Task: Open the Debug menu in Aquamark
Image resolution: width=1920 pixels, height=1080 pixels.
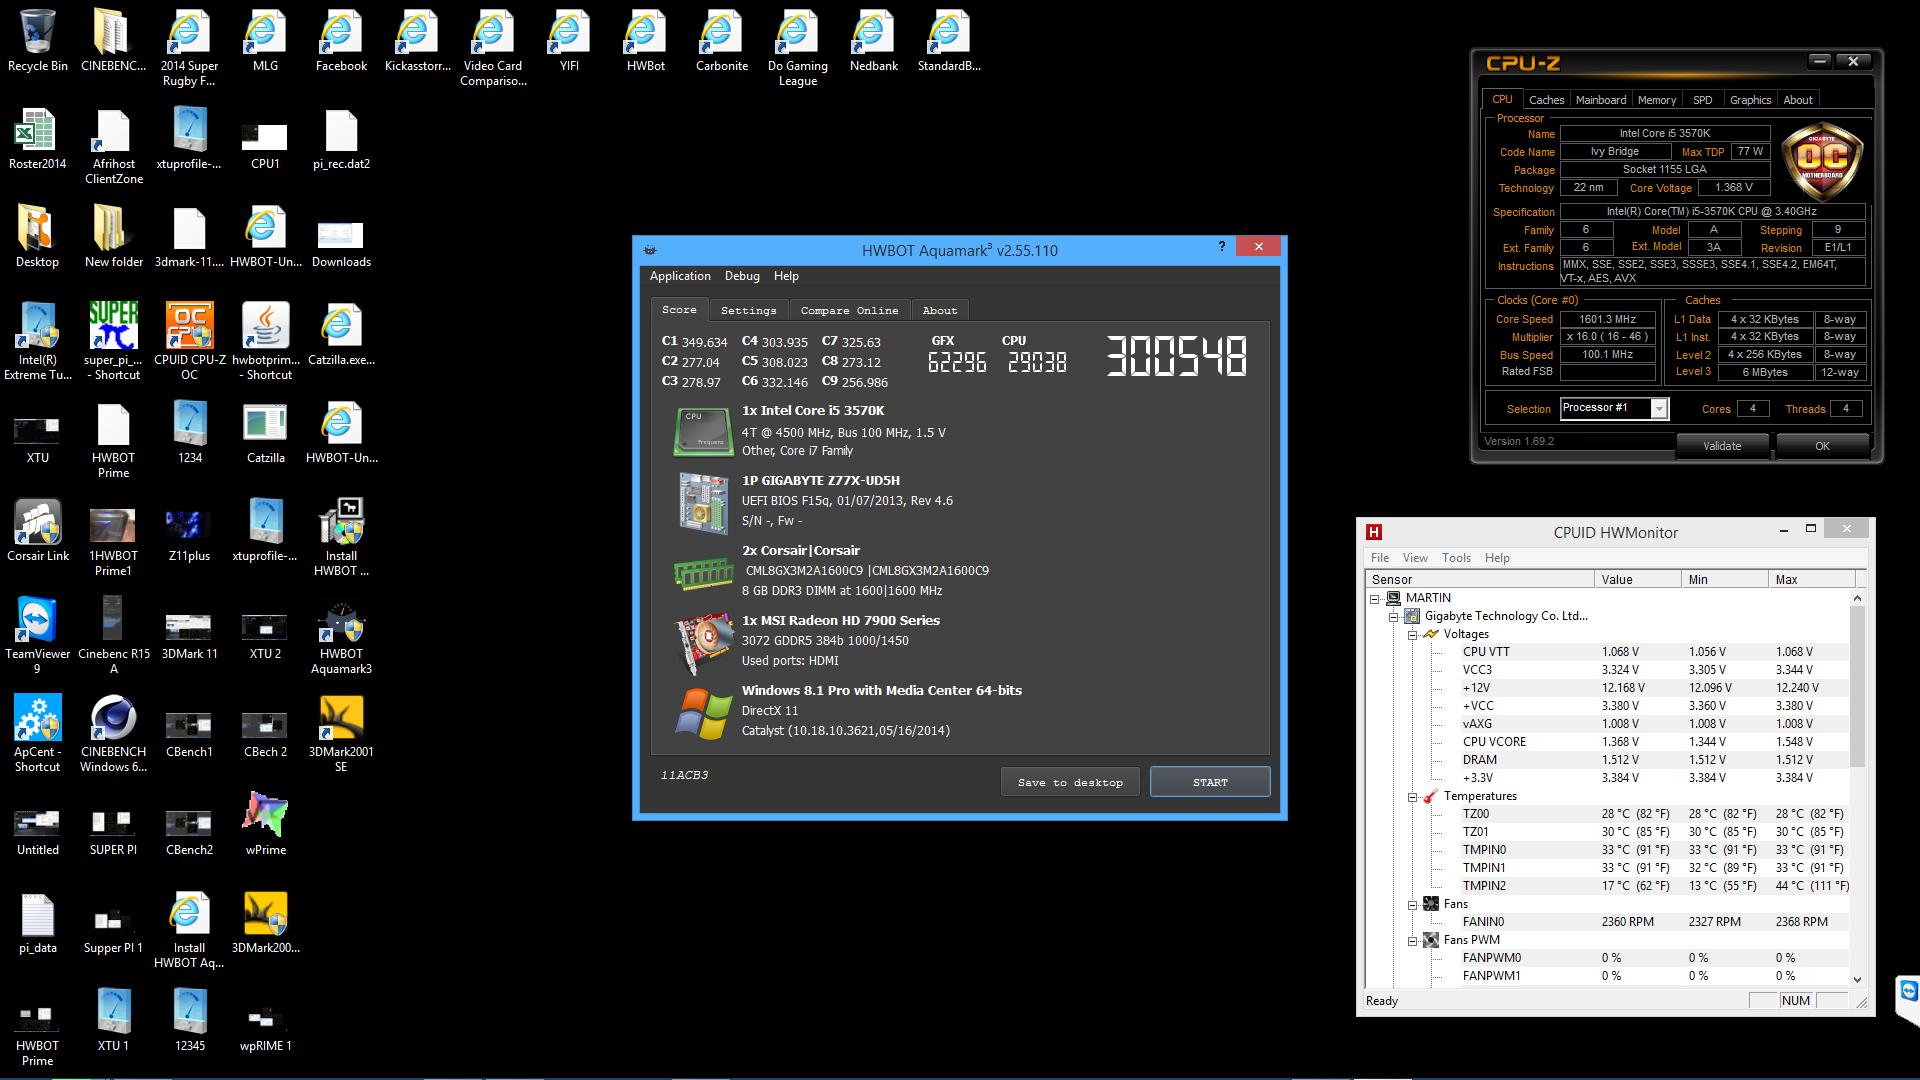Action: coord(742,276)
